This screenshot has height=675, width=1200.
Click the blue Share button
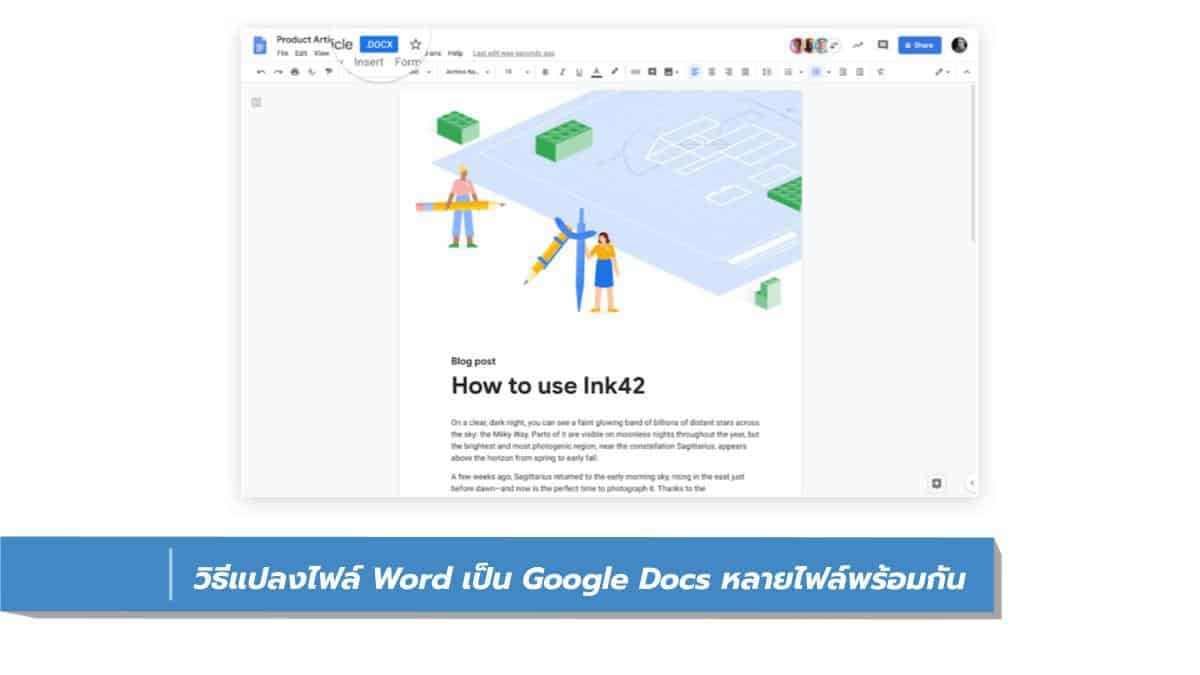(919, 45)
